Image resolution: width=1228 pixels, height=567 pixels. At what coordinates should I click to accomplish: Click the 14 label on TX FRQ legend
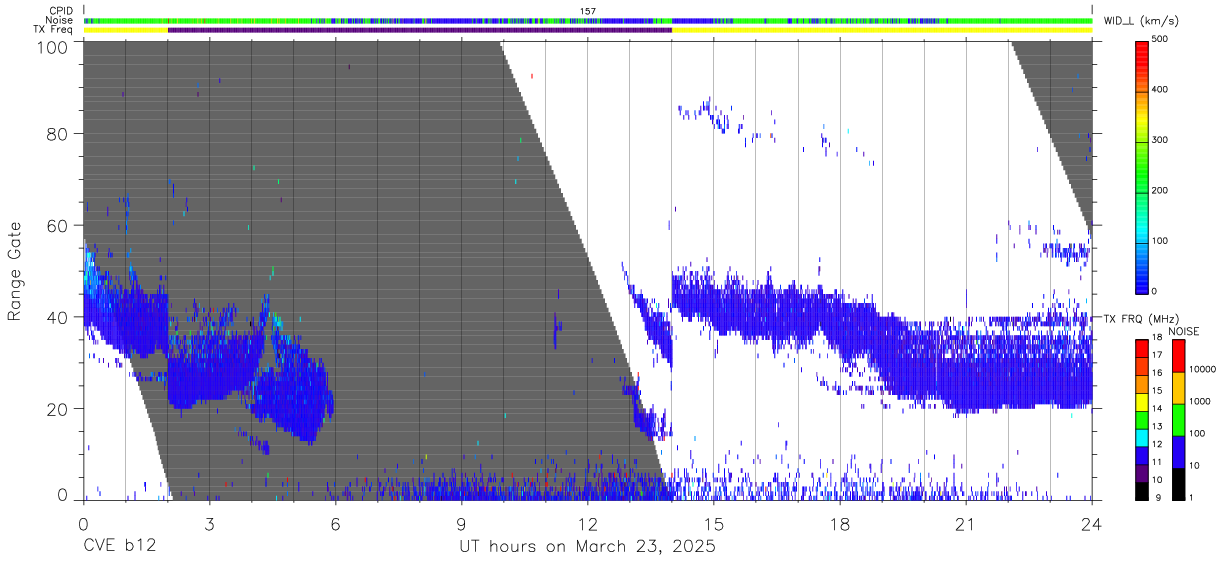coord(1158,409)
